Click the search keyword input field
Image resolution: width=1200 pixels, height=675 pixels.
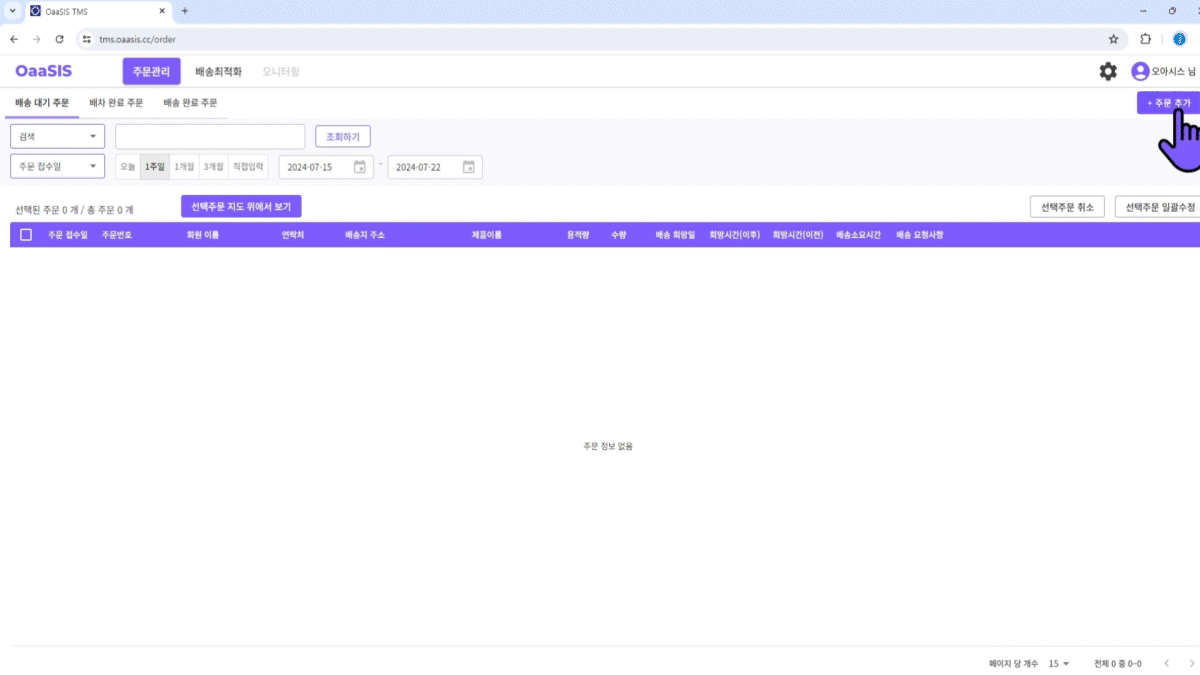[210, 135]
